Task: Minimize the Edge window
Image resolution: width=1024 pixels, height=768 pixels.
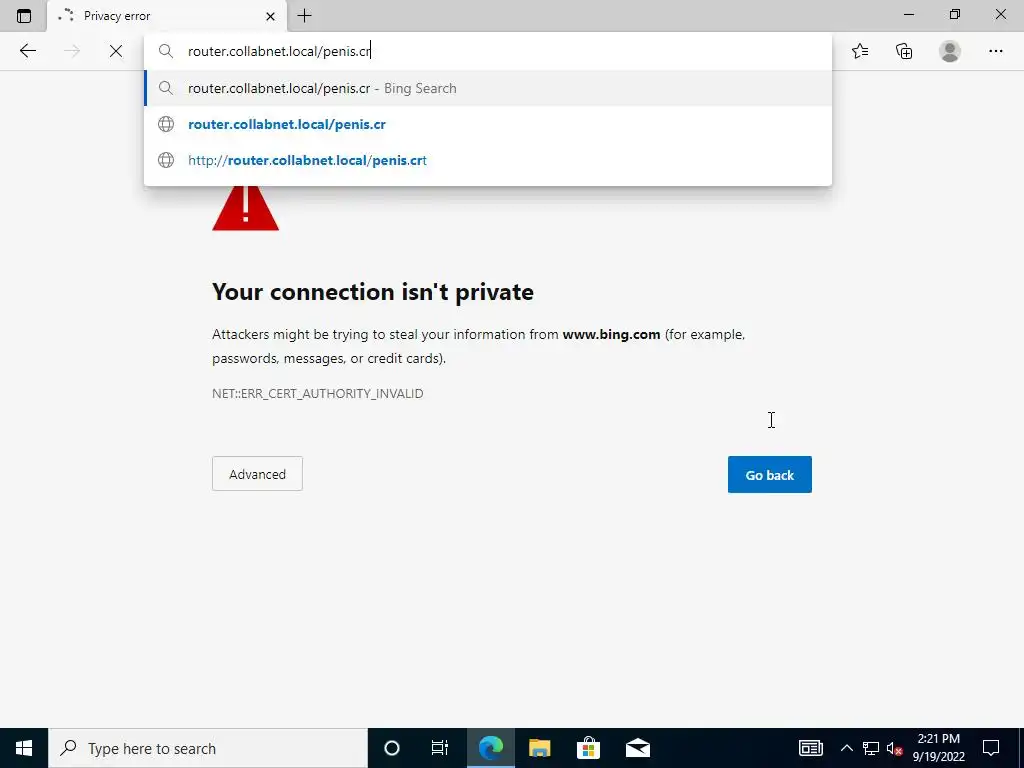Action: click(909, 14)
